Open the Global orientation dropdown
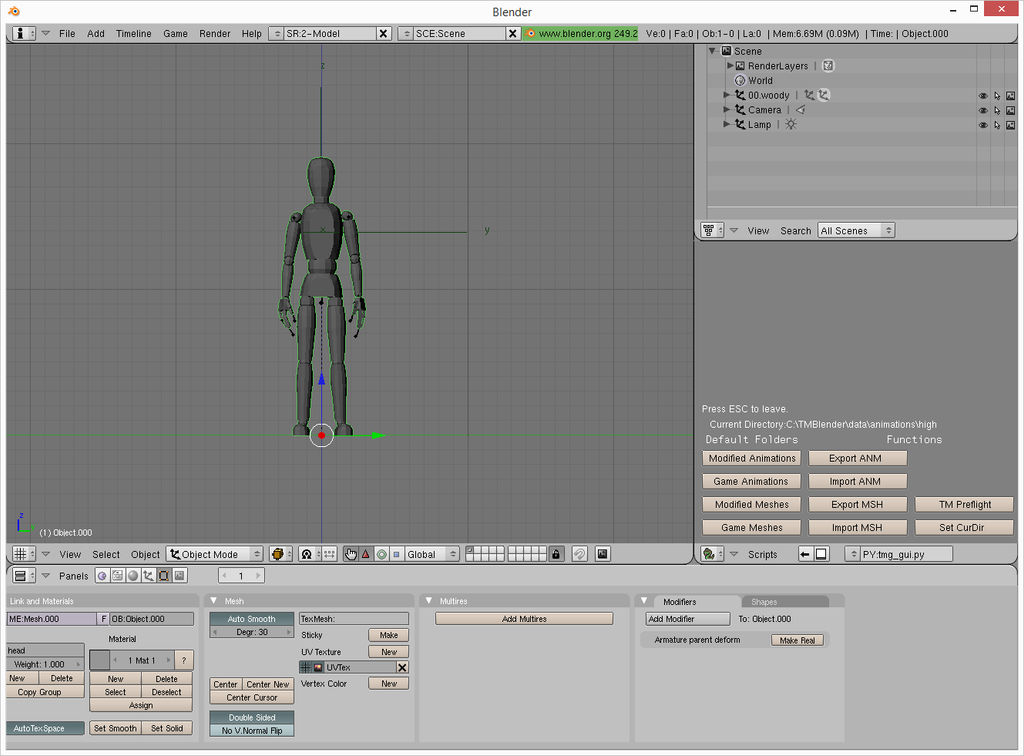1024x756 pixels. tap(432, 554)
